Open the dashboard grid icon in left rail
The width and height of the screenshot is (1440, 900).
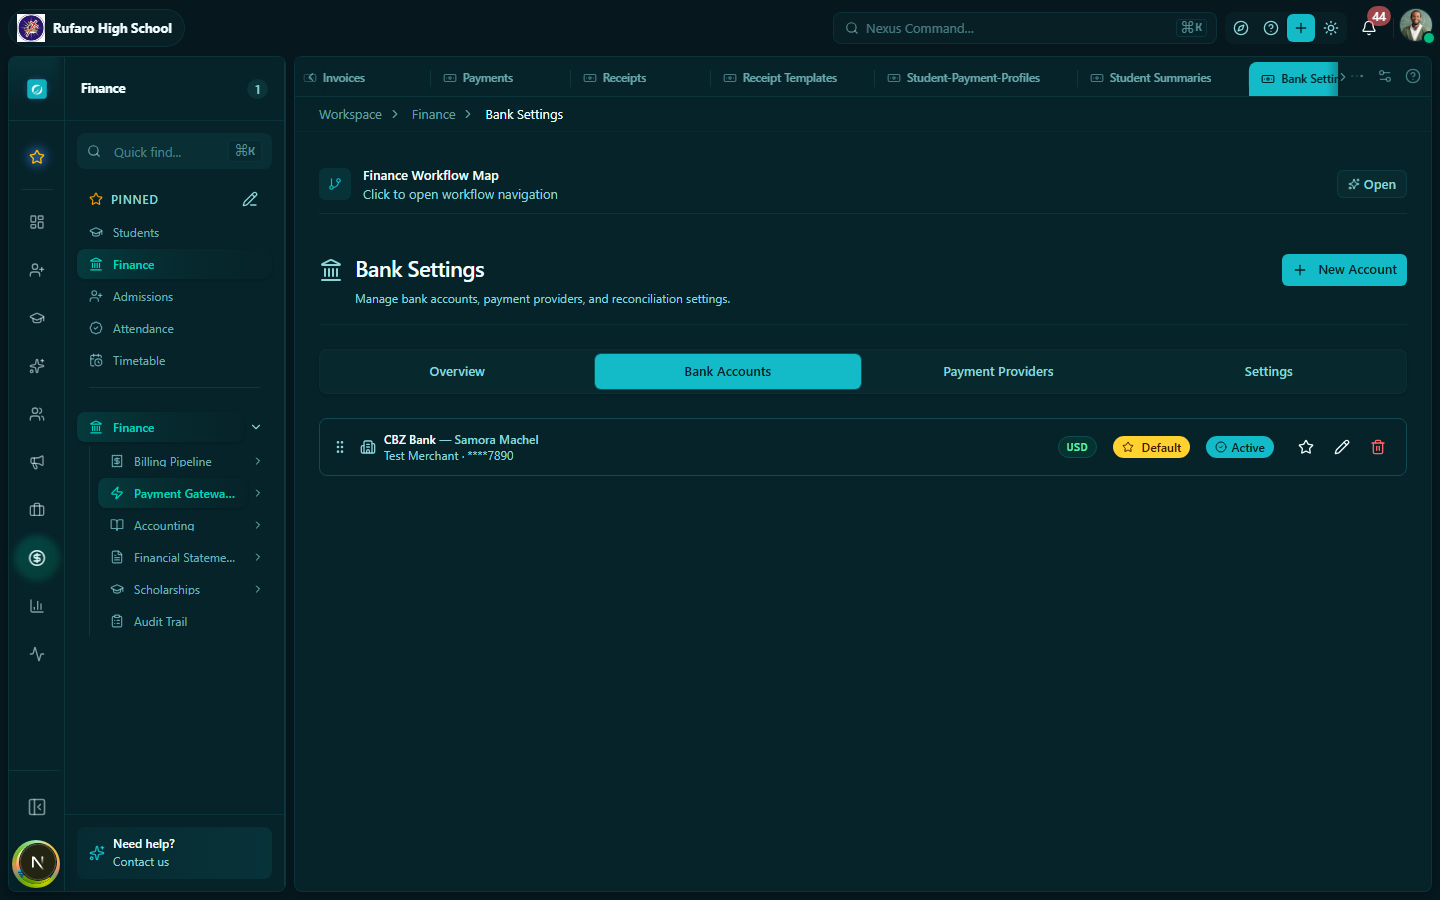37,222
